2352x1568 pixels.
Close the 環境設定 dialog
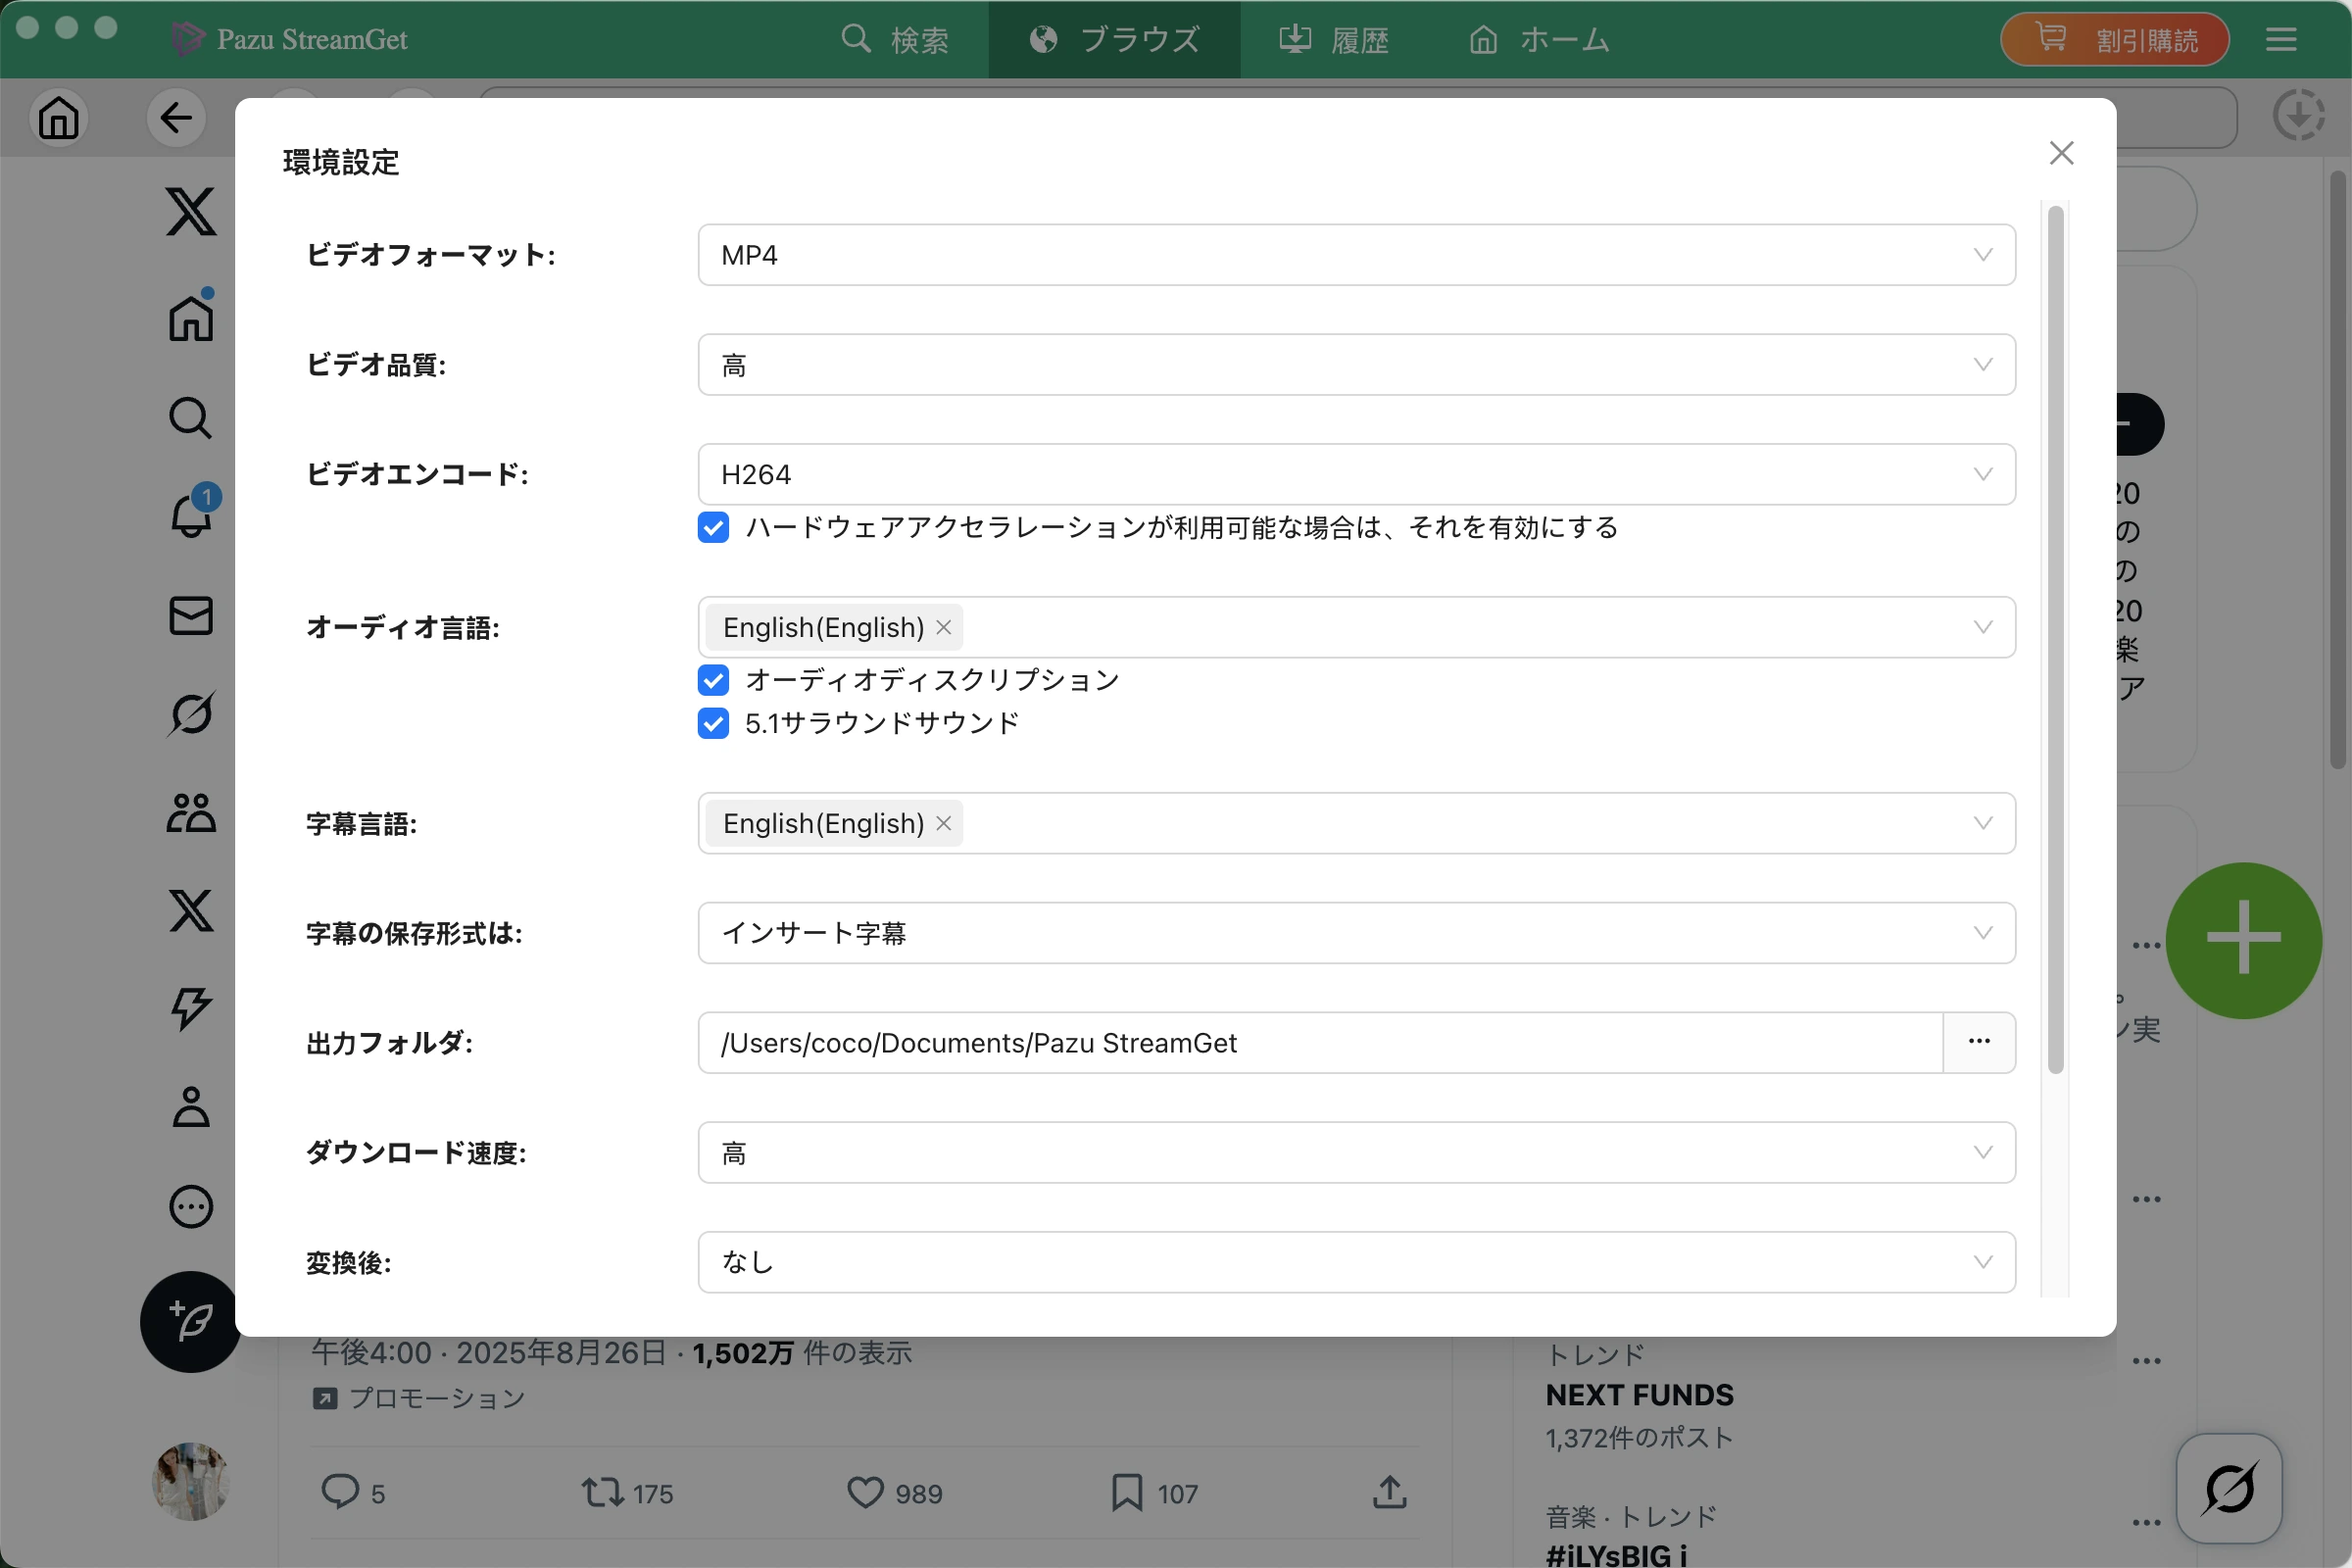pos(2061,153)
